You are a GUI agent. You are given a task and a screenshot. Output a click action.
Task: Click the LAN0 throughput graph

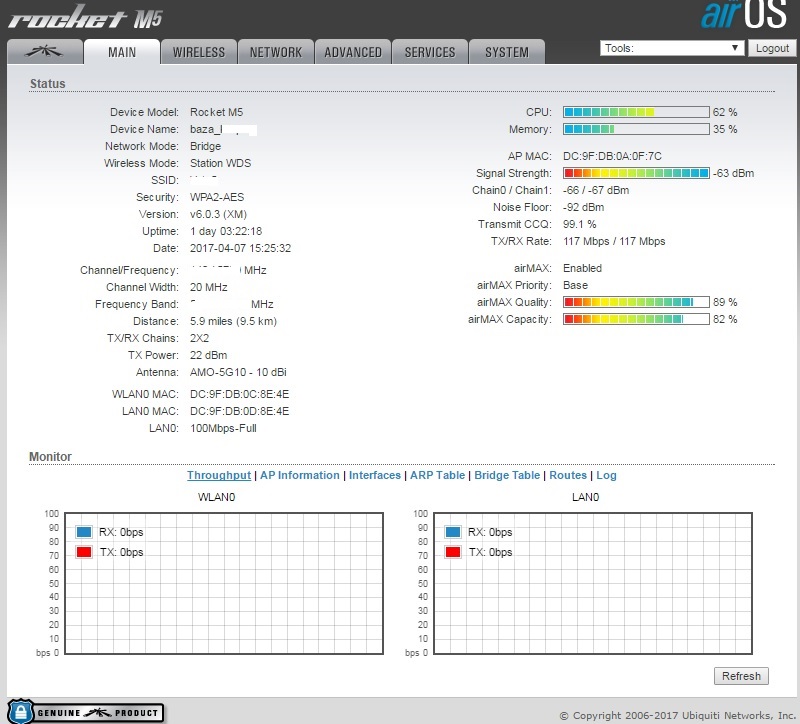(593, 583)
